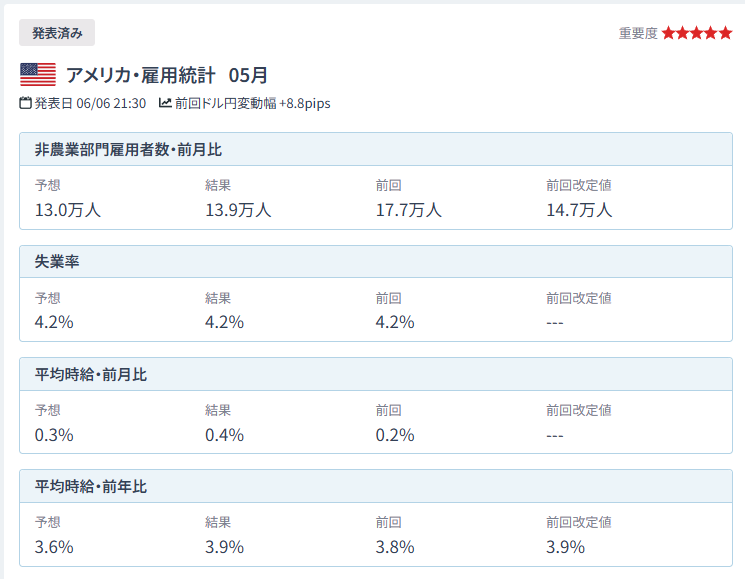Click the 重要度 label
This screenshot has width=745, height=579.
[x=638, y=33]
